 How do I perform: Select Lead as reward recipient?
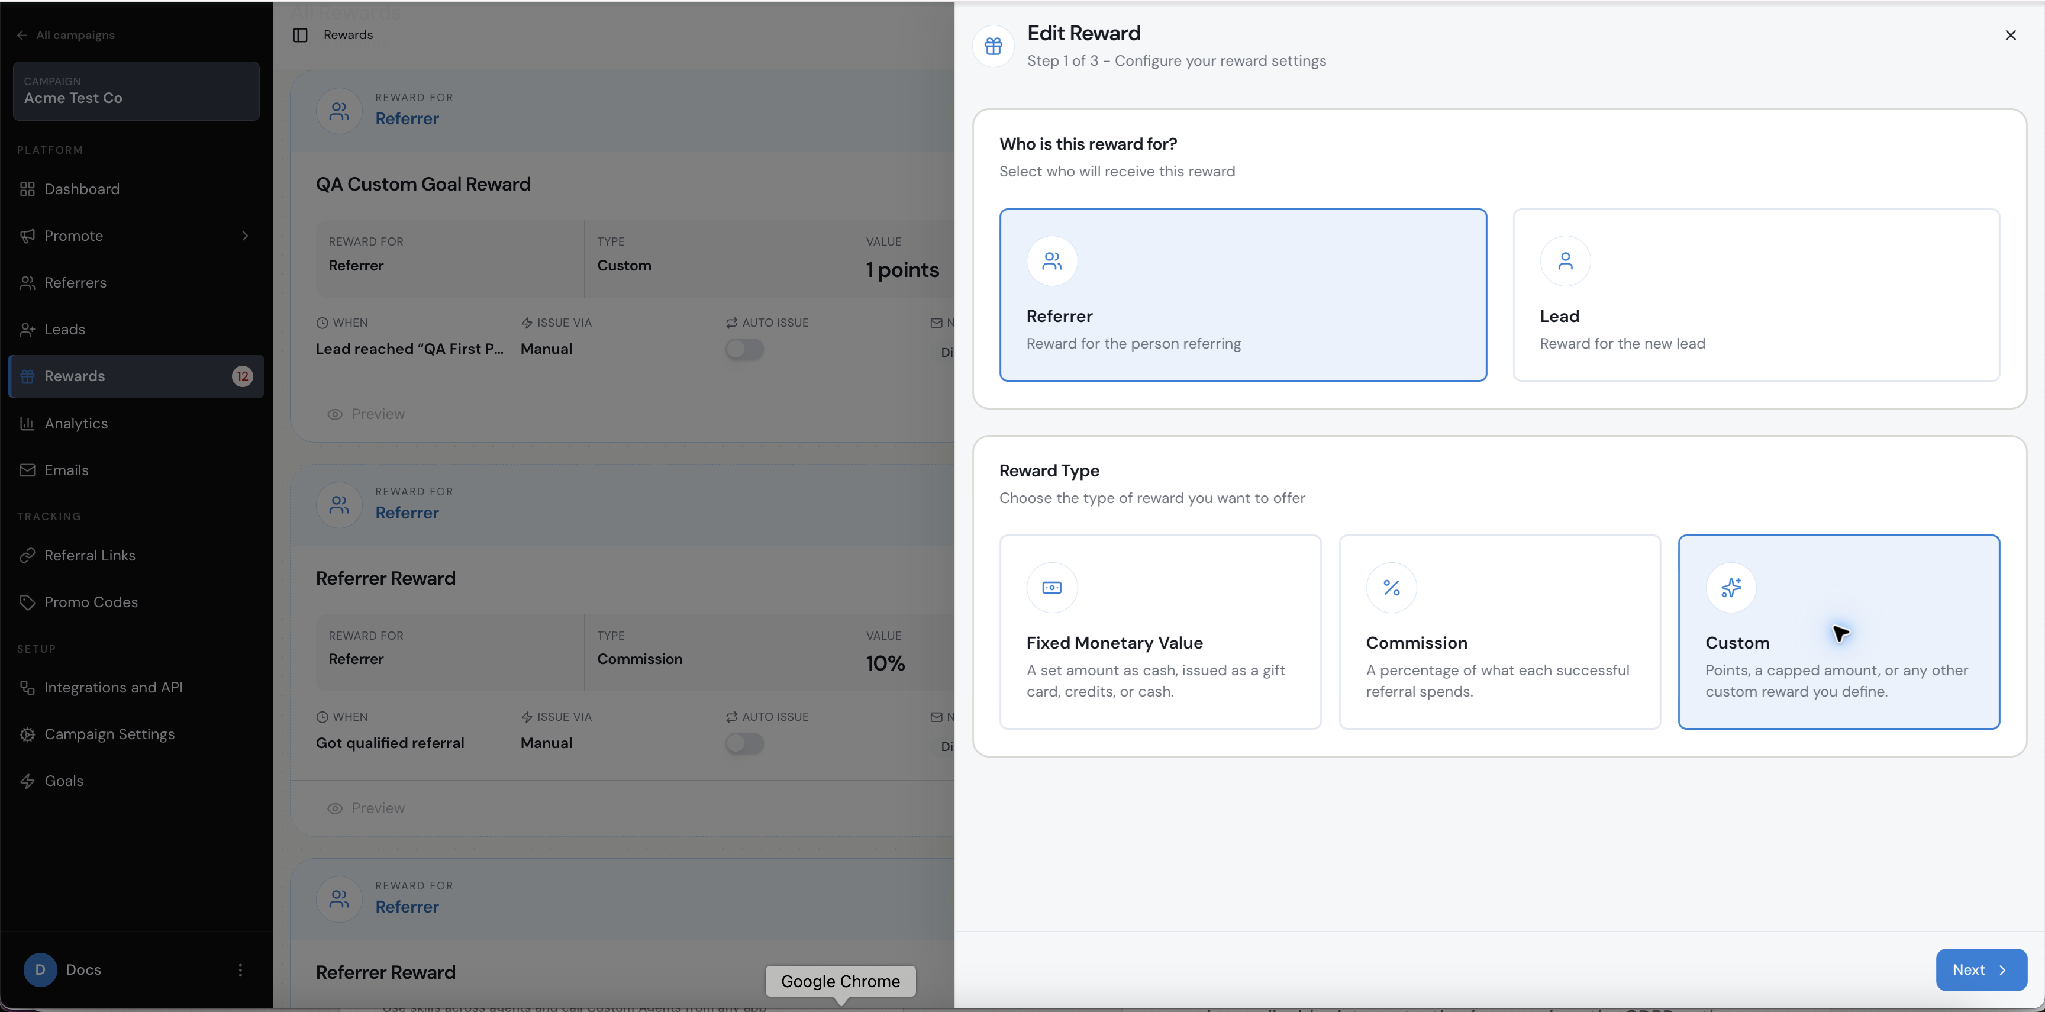(1756, 294)
